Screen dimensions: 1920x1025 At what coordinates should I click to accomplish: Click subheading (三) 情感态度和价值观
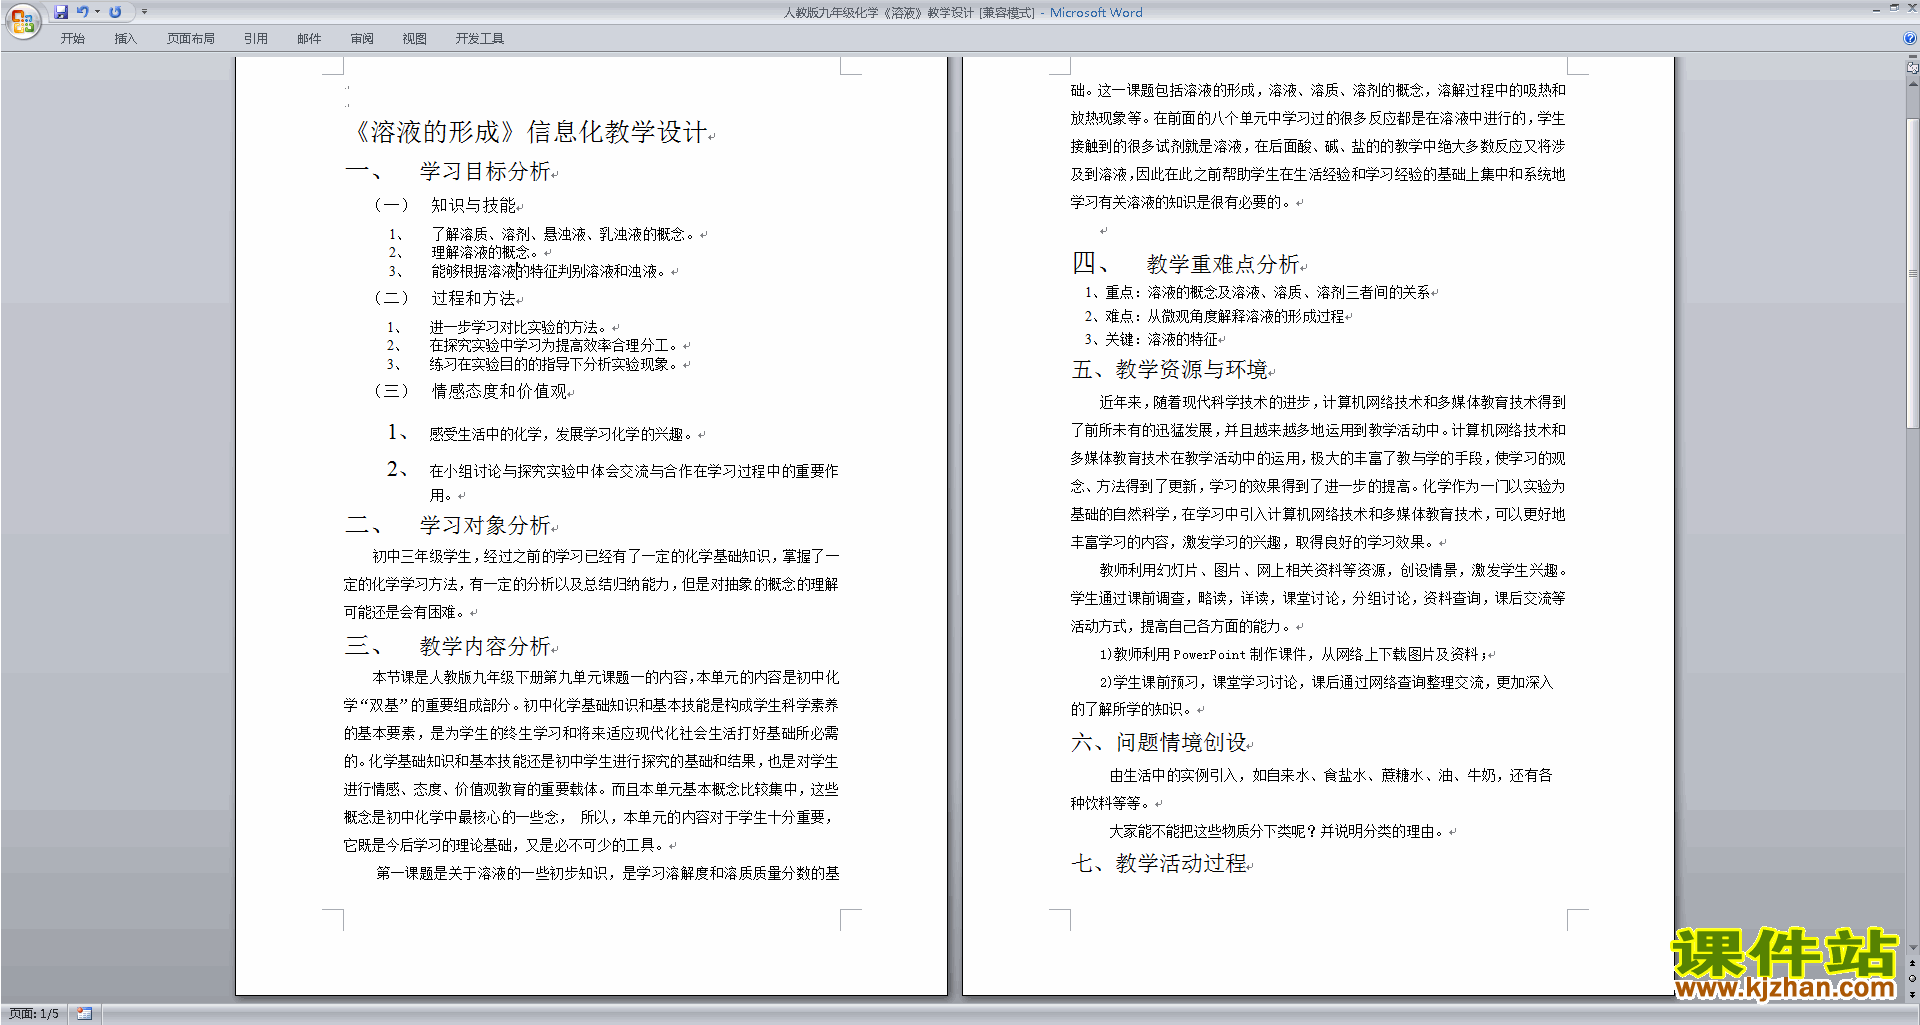click(x=470, y=391)
